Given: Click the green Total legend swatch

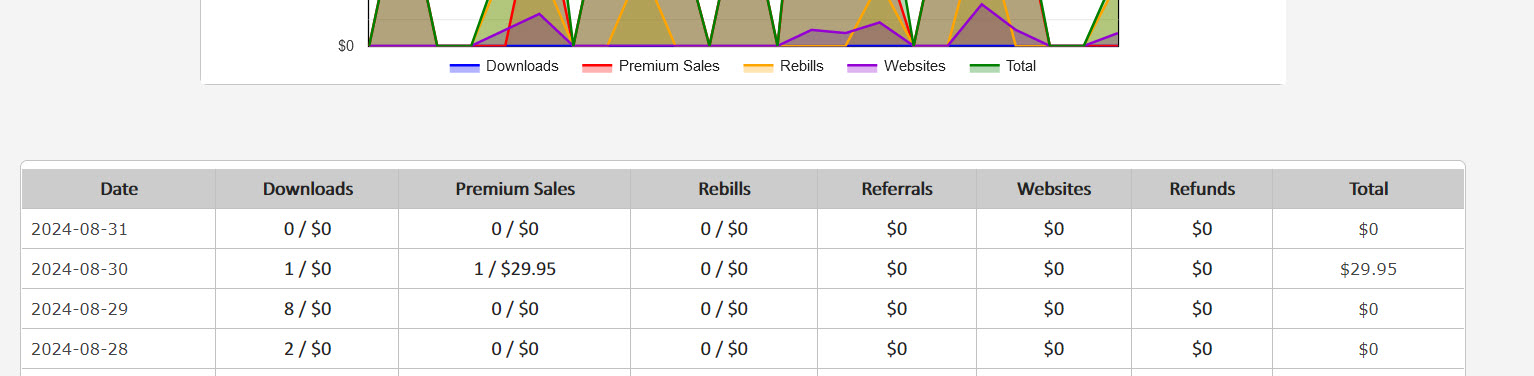Looking at the screenshot, I should click(x=985, y=67).
